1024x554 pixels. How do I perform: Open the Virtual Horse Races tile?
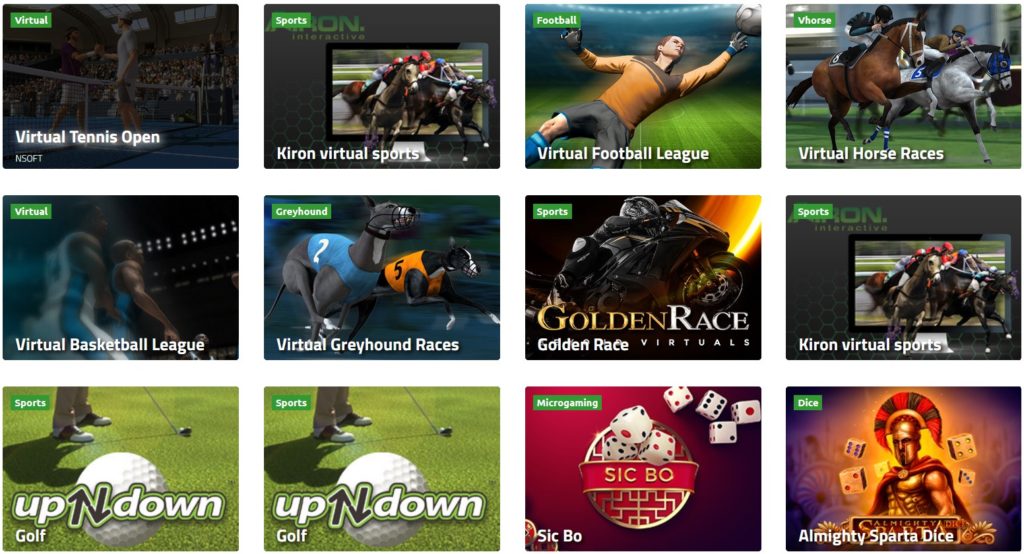click(904, 86)
